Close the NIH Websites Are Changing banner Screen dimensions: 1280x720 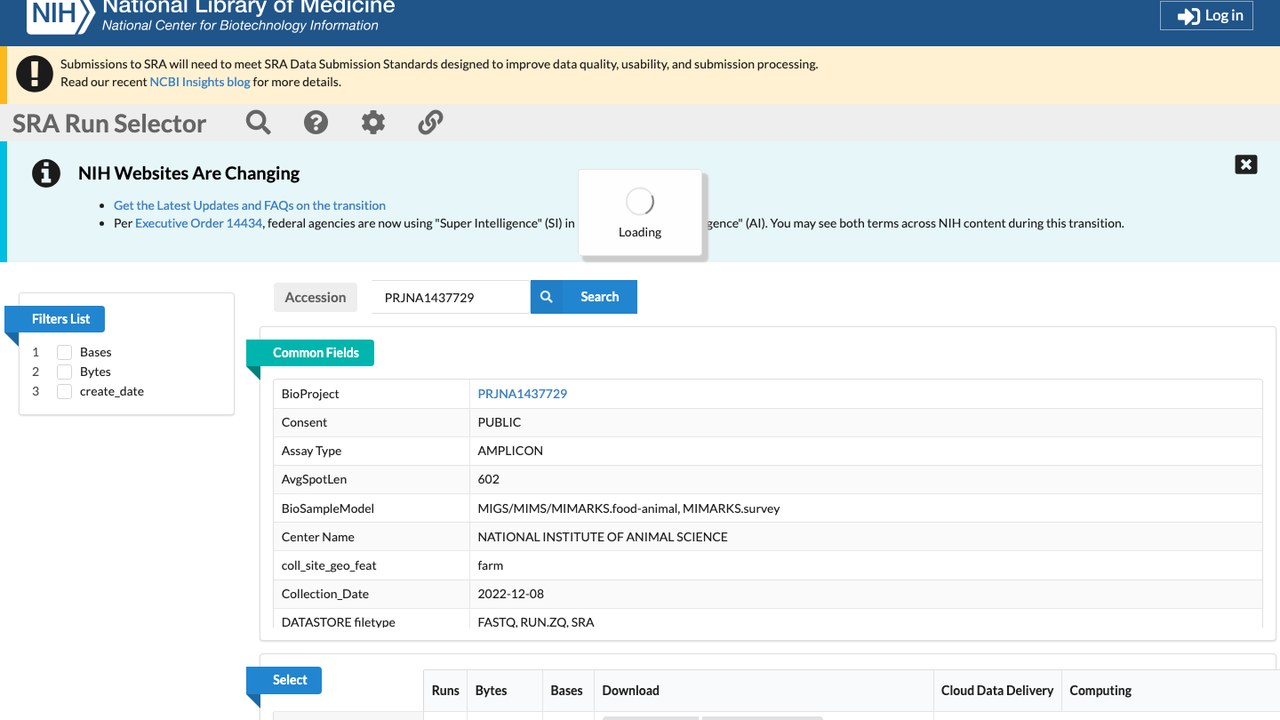[x=1246, y=164]
